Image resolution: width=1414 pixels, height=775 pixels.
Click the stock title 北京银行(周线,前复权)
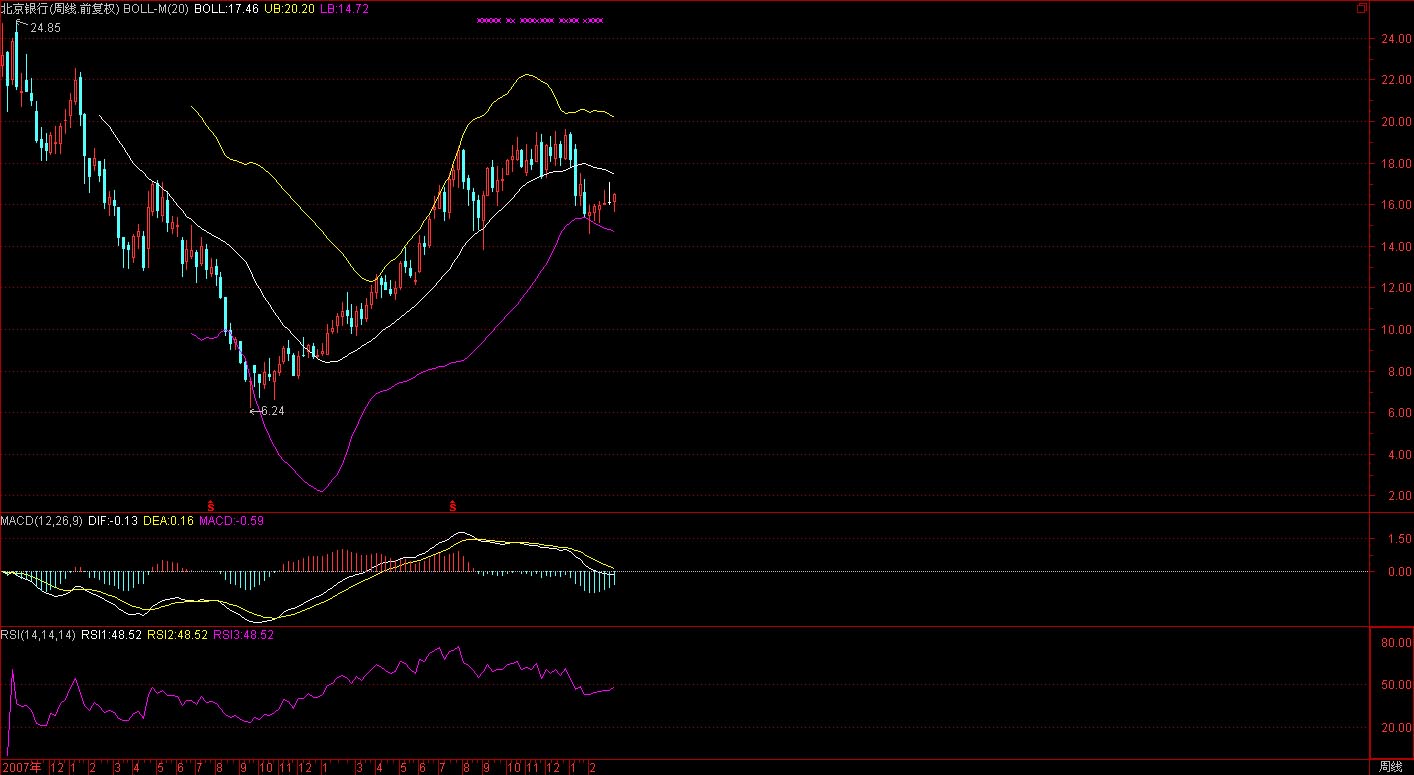(60, 8)
